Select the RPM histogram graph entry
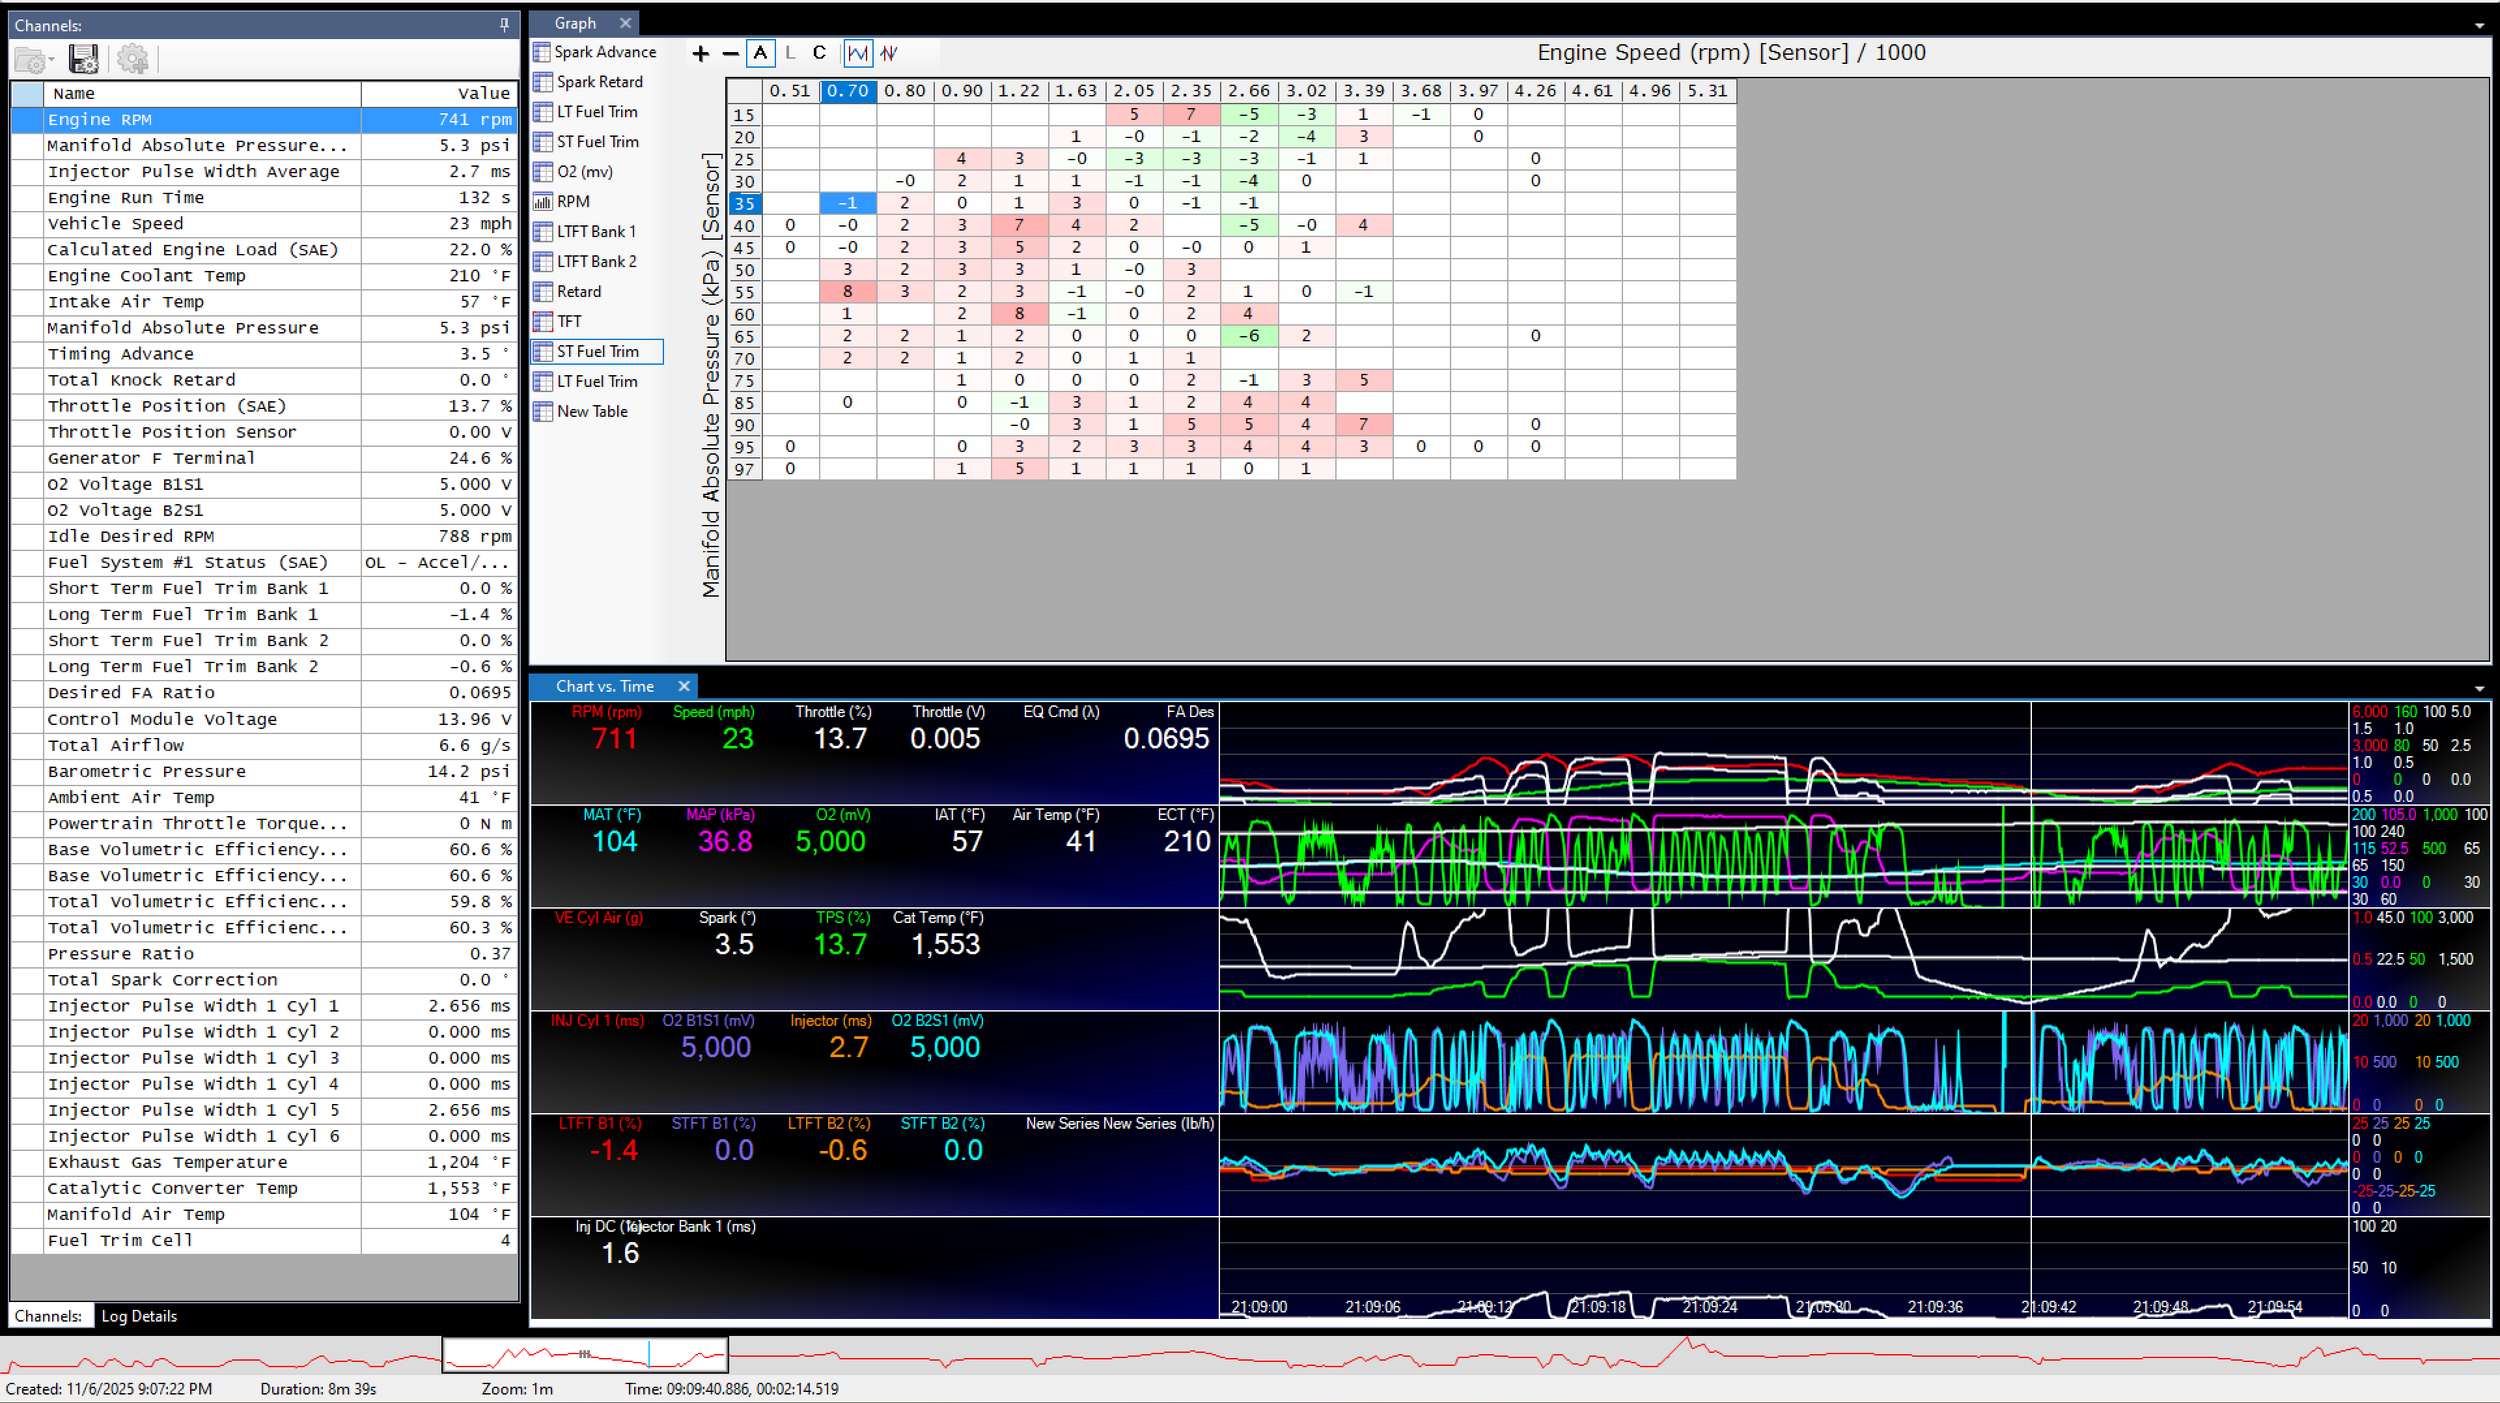This screenshot has height=1403, width=2500. pos(572,201)
